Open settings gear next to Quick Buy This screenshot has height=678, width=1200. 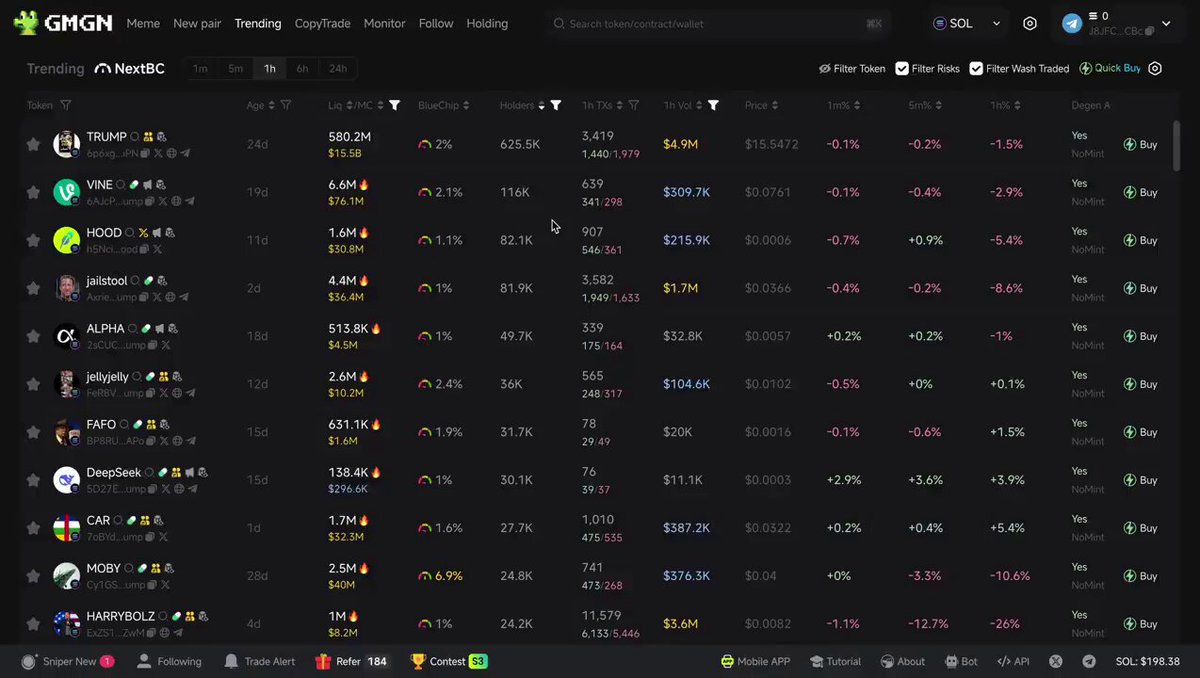click(x=1155, y=69)
